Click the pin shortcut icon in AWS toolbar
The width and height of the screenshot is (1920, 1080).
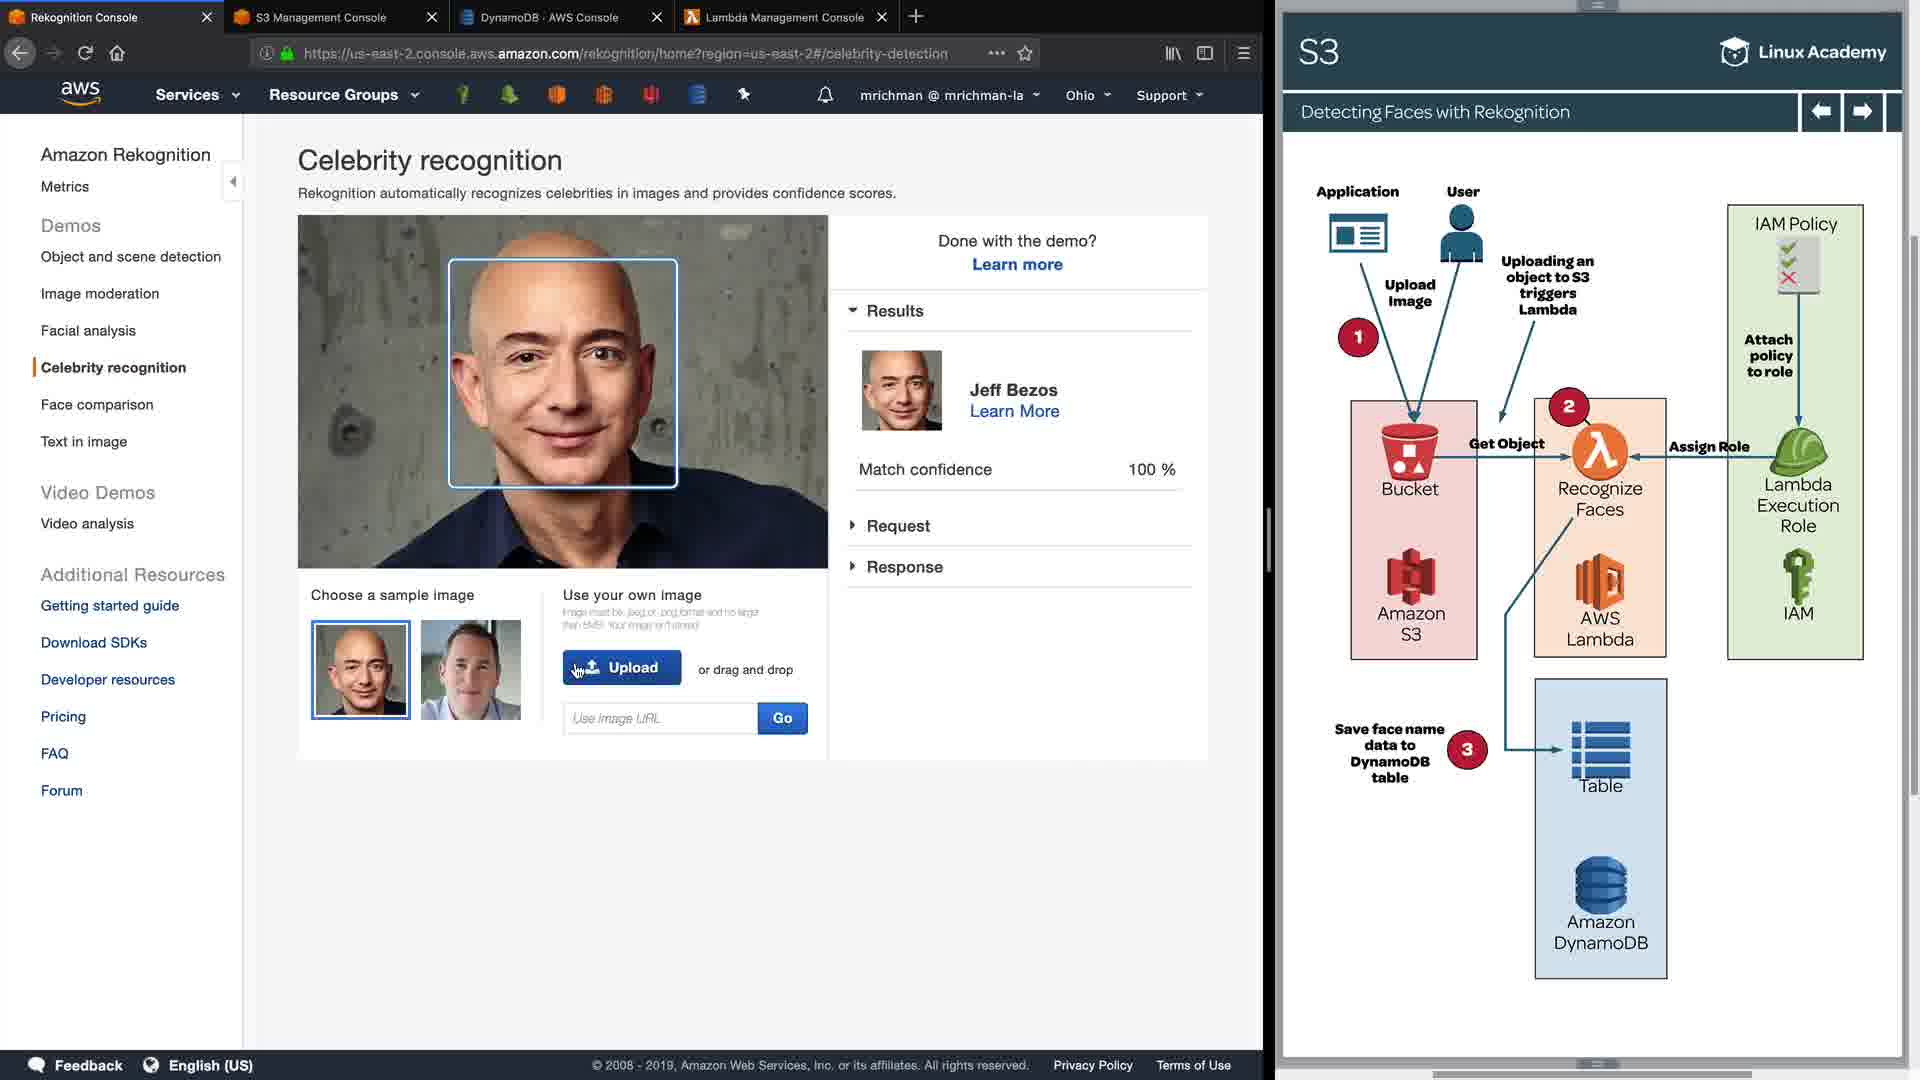744,94
